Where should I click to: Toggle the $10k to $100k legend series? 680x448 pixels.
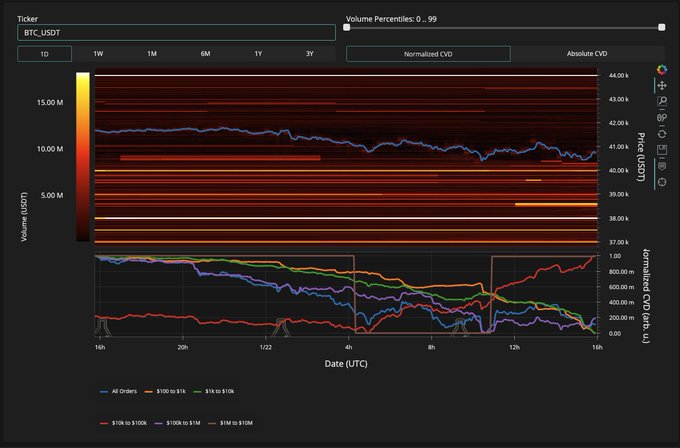(123, 423)
